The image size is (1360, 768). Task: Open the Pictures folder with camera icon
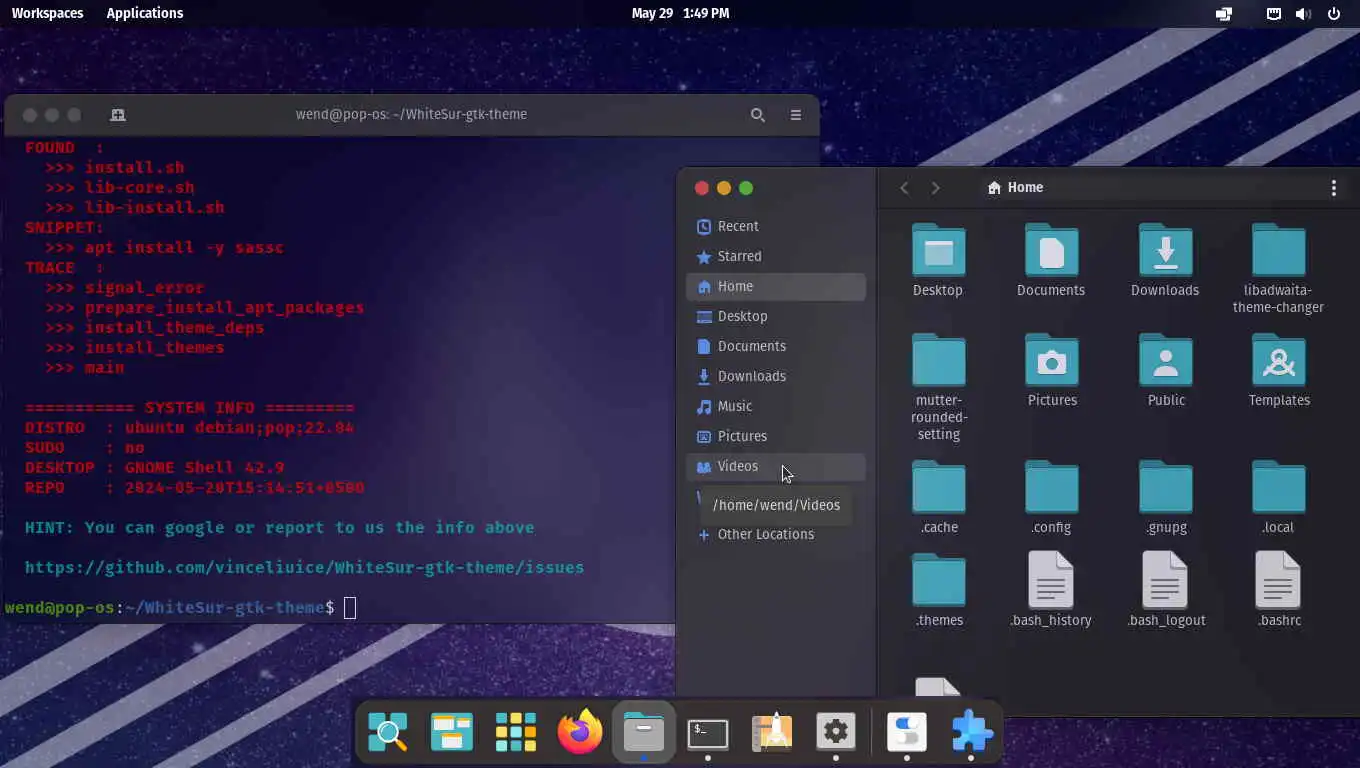point(1052,370)
